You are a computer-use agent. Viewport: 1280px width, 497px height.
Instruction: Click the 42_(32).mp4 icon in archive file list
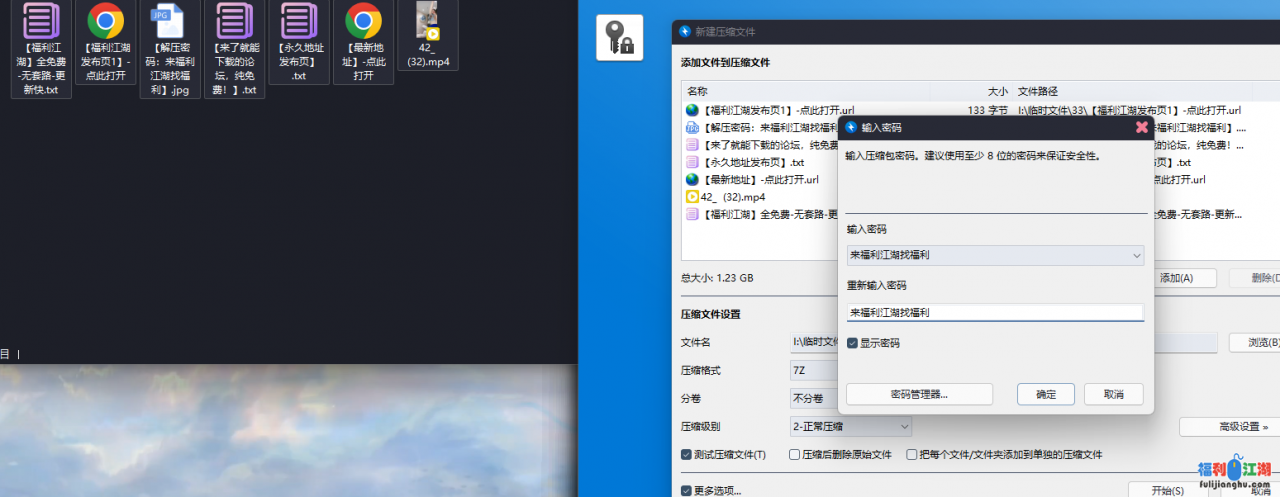(692, 197)
